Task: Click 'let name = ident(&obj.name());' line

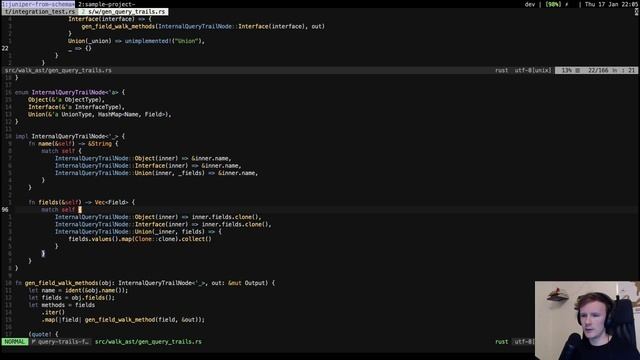Action: pyautogui.click(x=78, y=290)
